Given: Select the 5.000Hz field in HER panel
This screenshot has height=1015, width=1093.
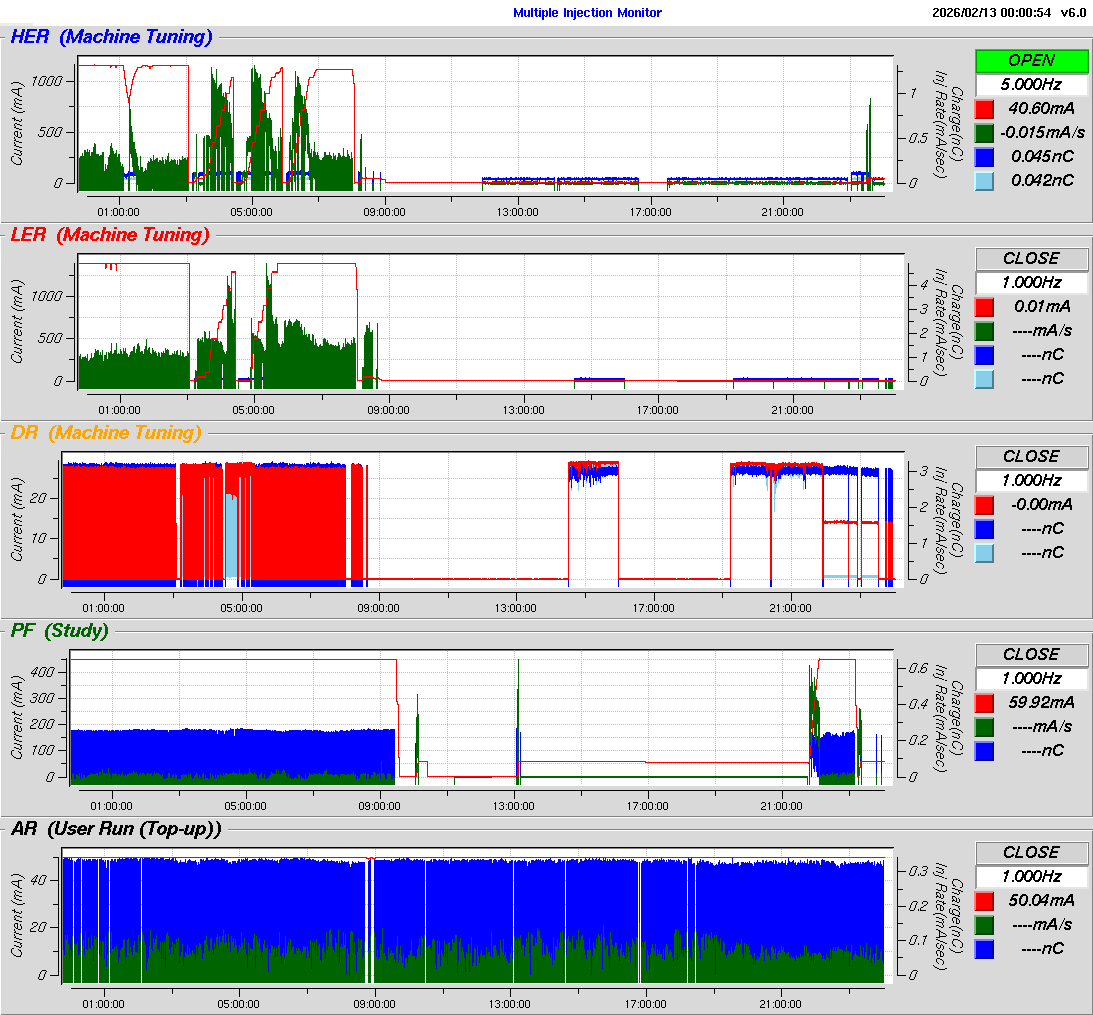Looking at the screenshot, I should tap(1030, 85).
